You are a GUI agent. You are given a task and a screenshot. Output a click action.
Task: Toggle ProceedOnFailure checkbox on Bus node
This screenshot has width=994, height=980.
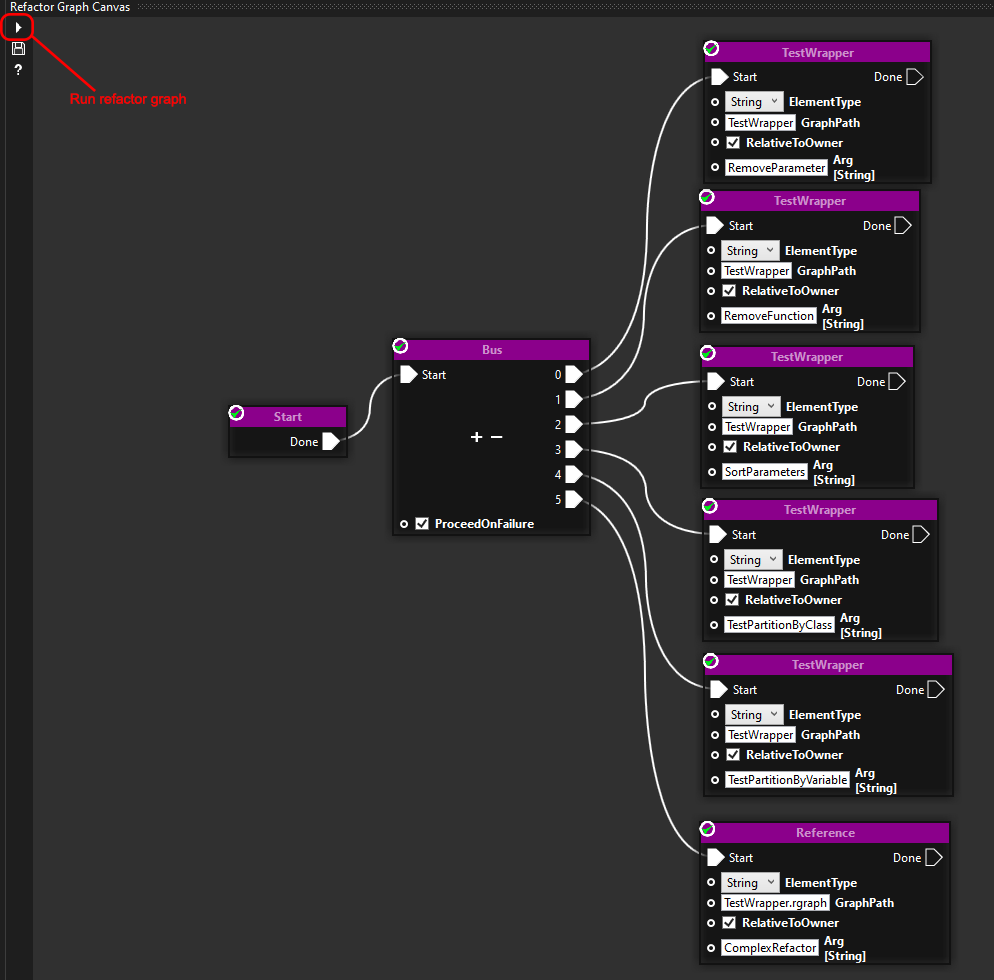[x=422, y=524]
